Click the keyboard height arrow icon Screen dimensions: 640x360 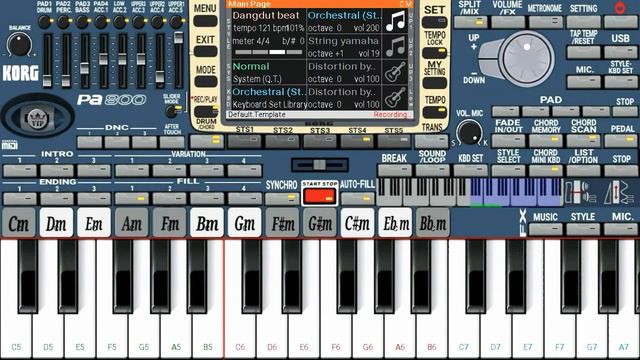tap(618, 193)
